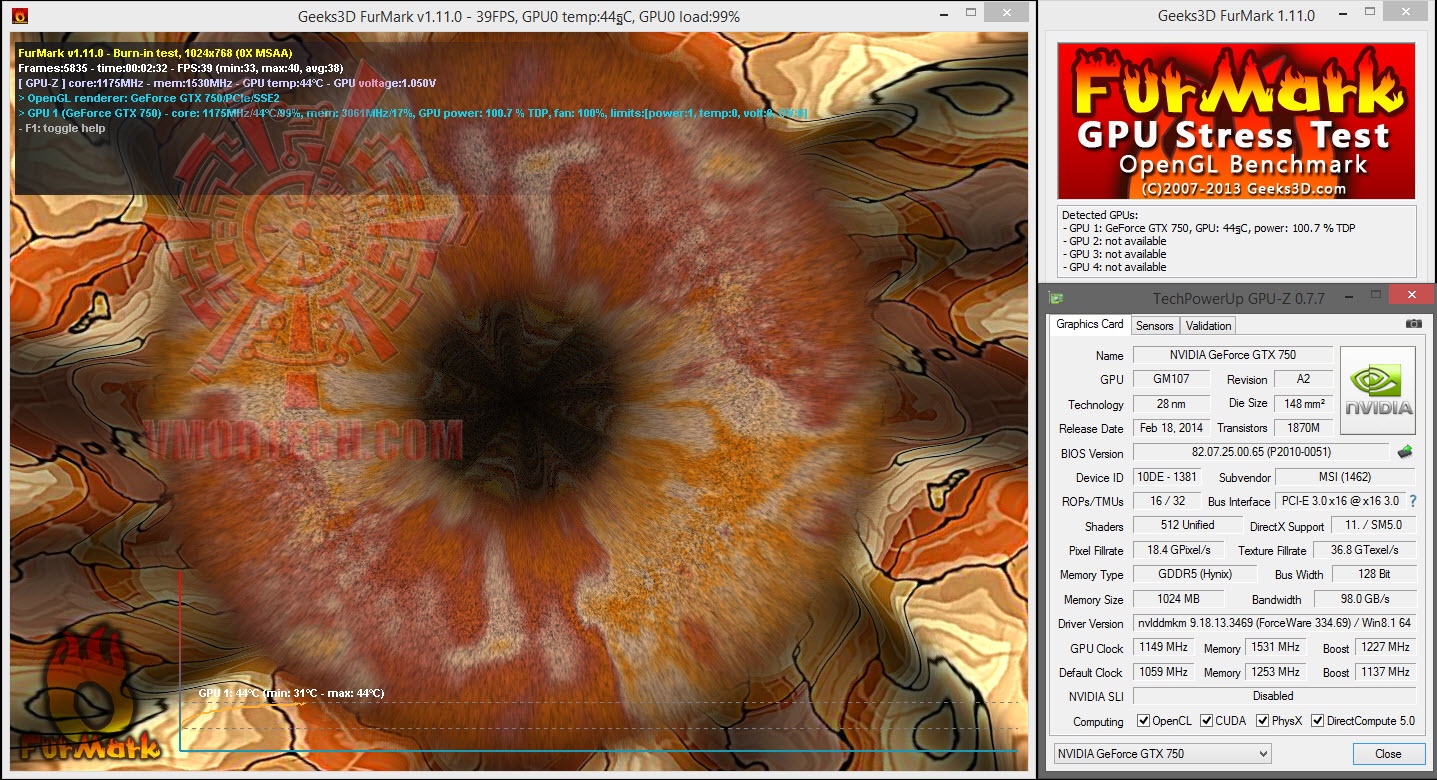Toggle the OpenCL checkbox

pos(1144,721)
